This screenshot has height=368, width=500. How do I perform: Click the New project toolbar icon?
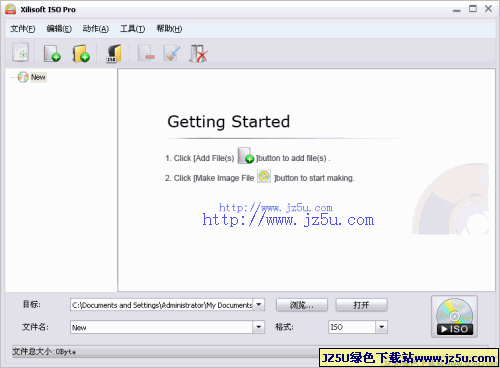click(x=20, y=52)
